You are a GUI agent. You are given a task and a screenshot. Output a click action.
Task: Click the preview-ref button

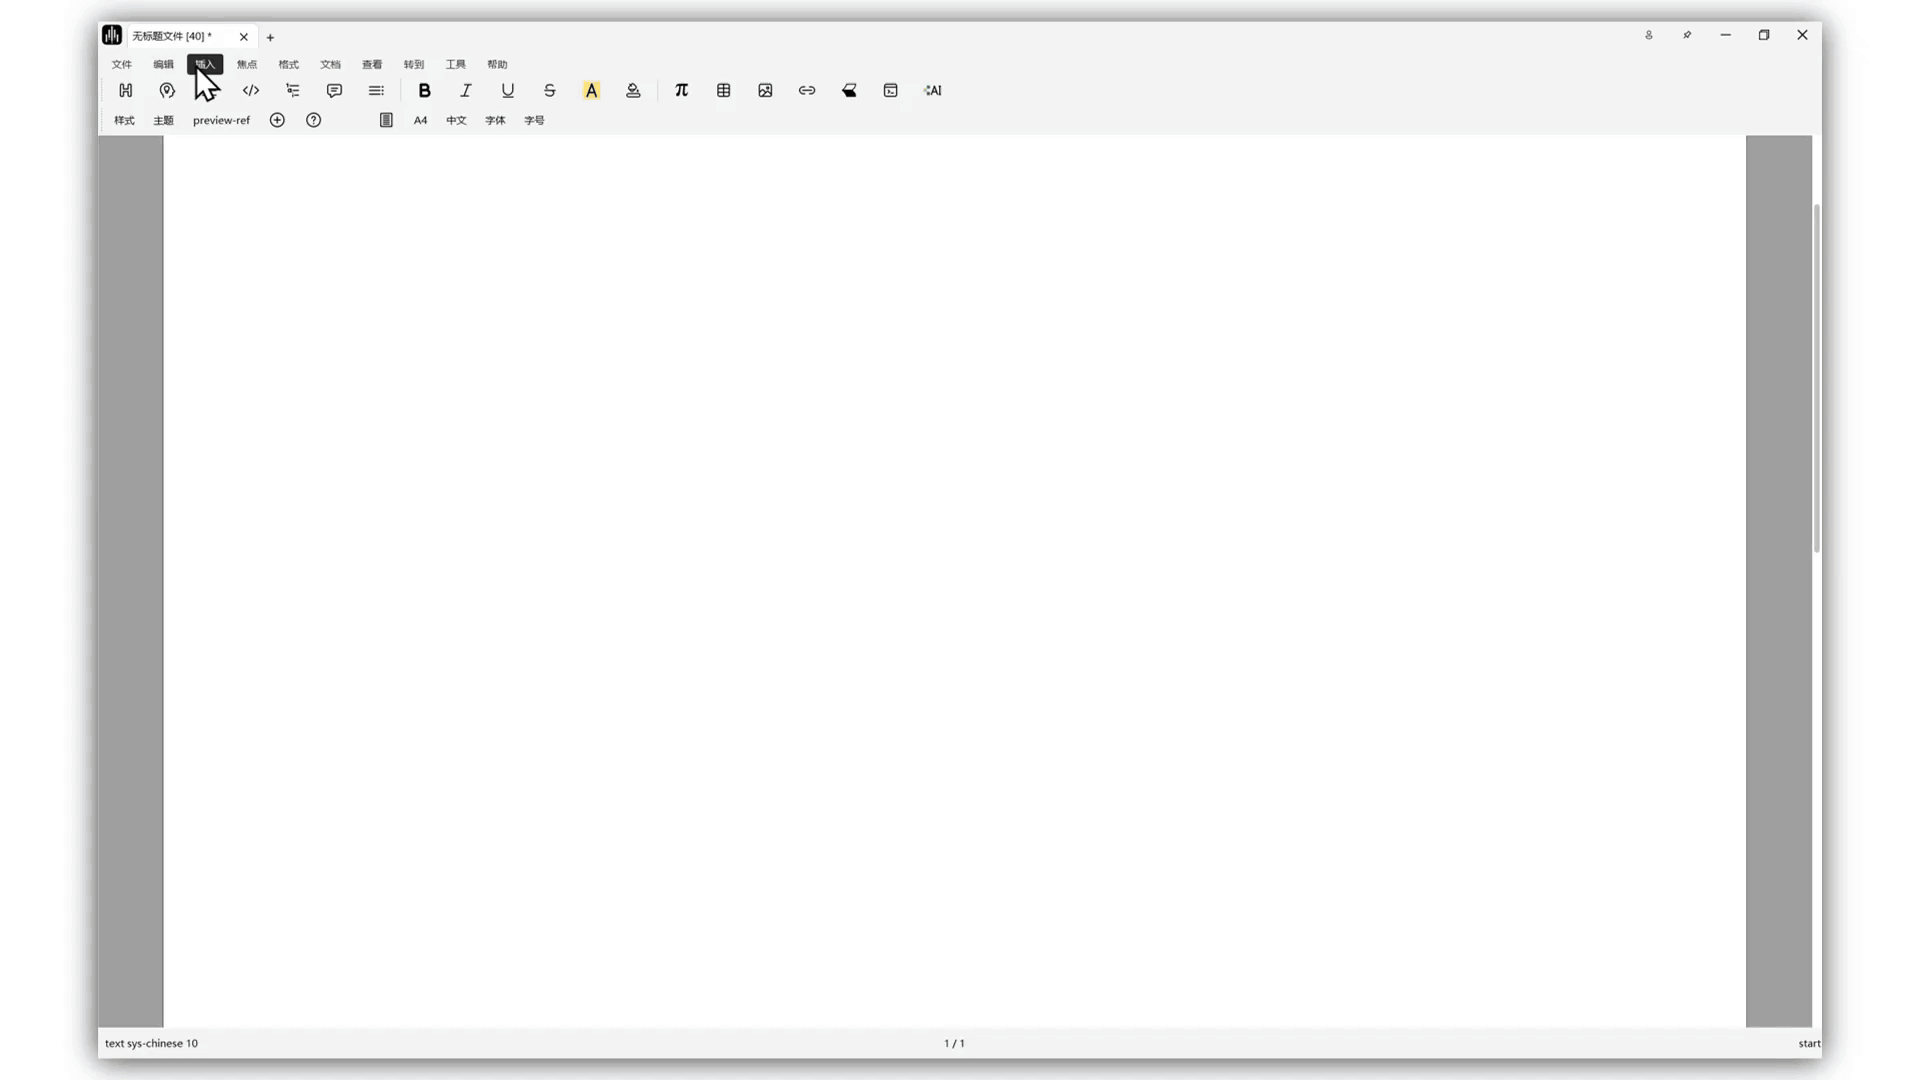point(221,120)
